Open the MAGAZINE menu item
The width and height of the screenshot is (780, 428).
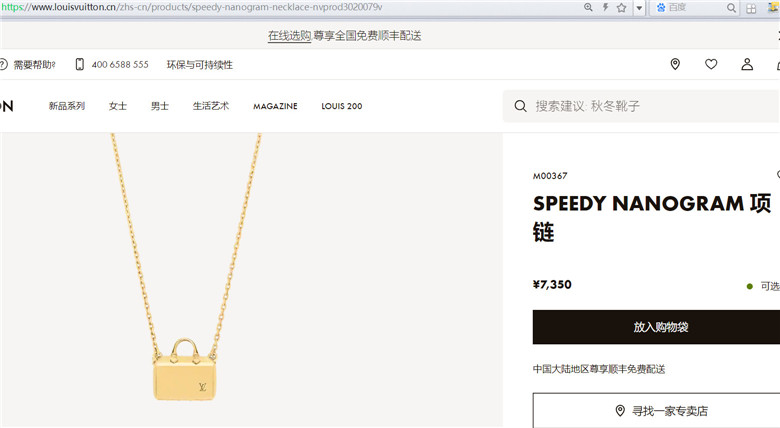point(275,106)
